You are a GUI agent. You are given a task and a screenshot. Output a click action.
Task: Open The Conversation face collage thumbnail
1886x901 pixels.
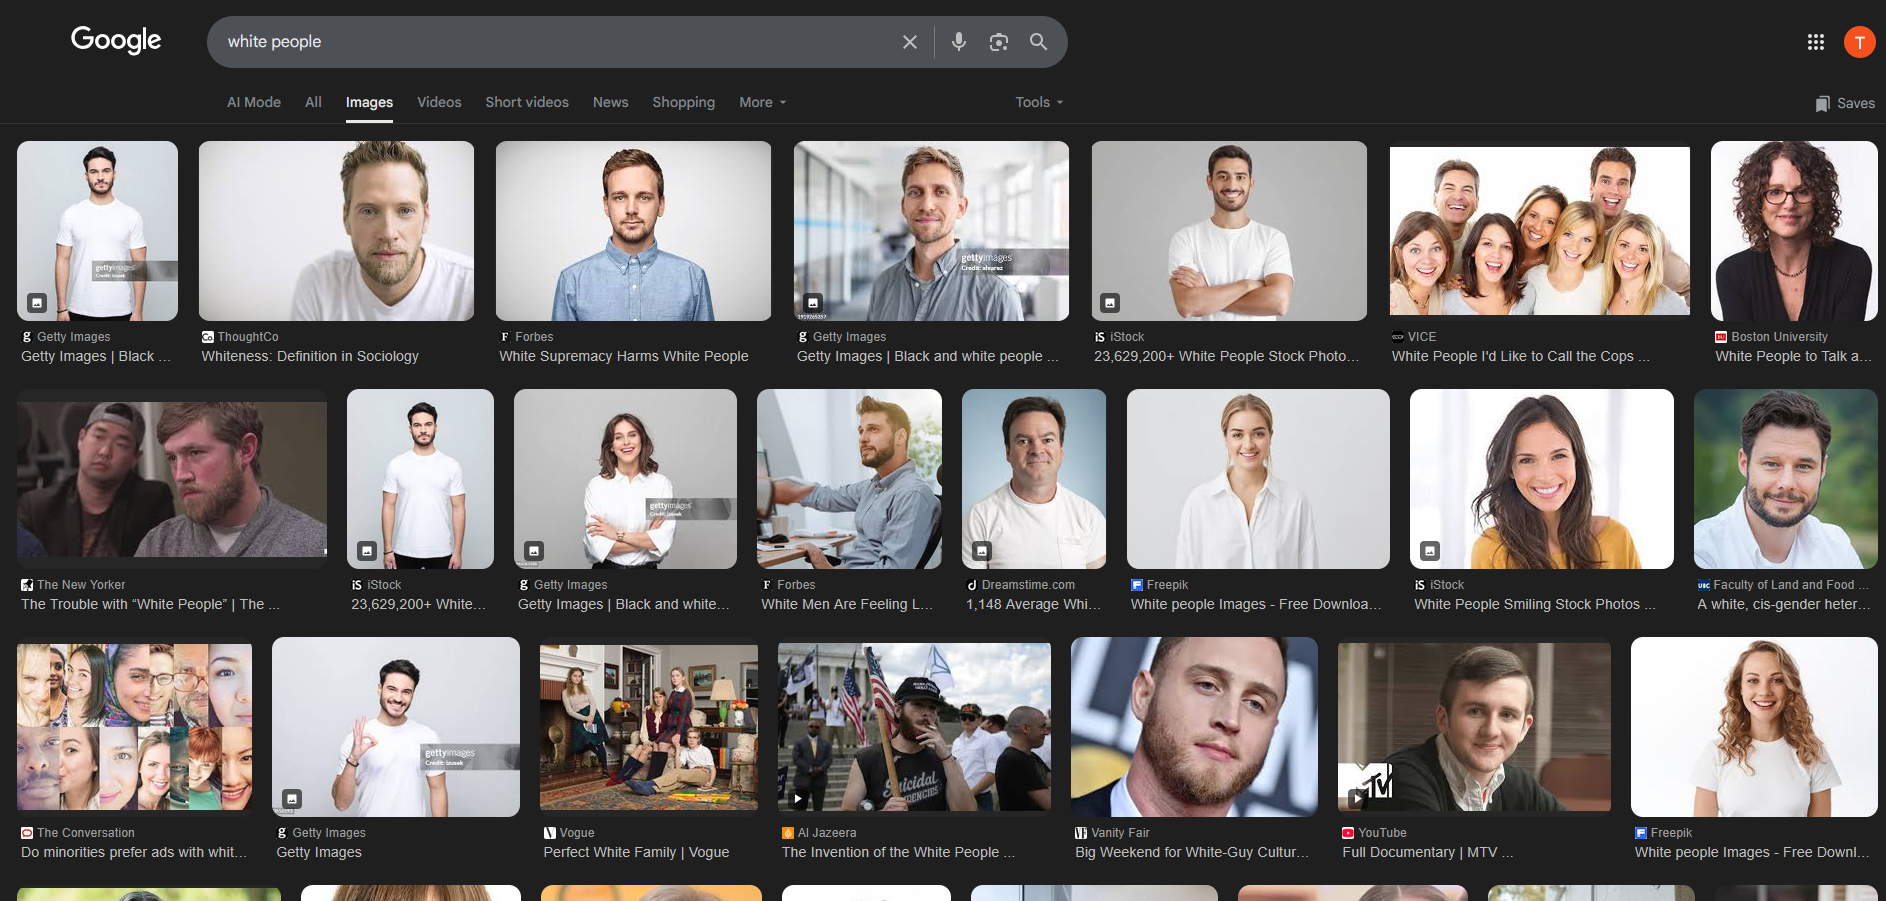click(134, 727)
